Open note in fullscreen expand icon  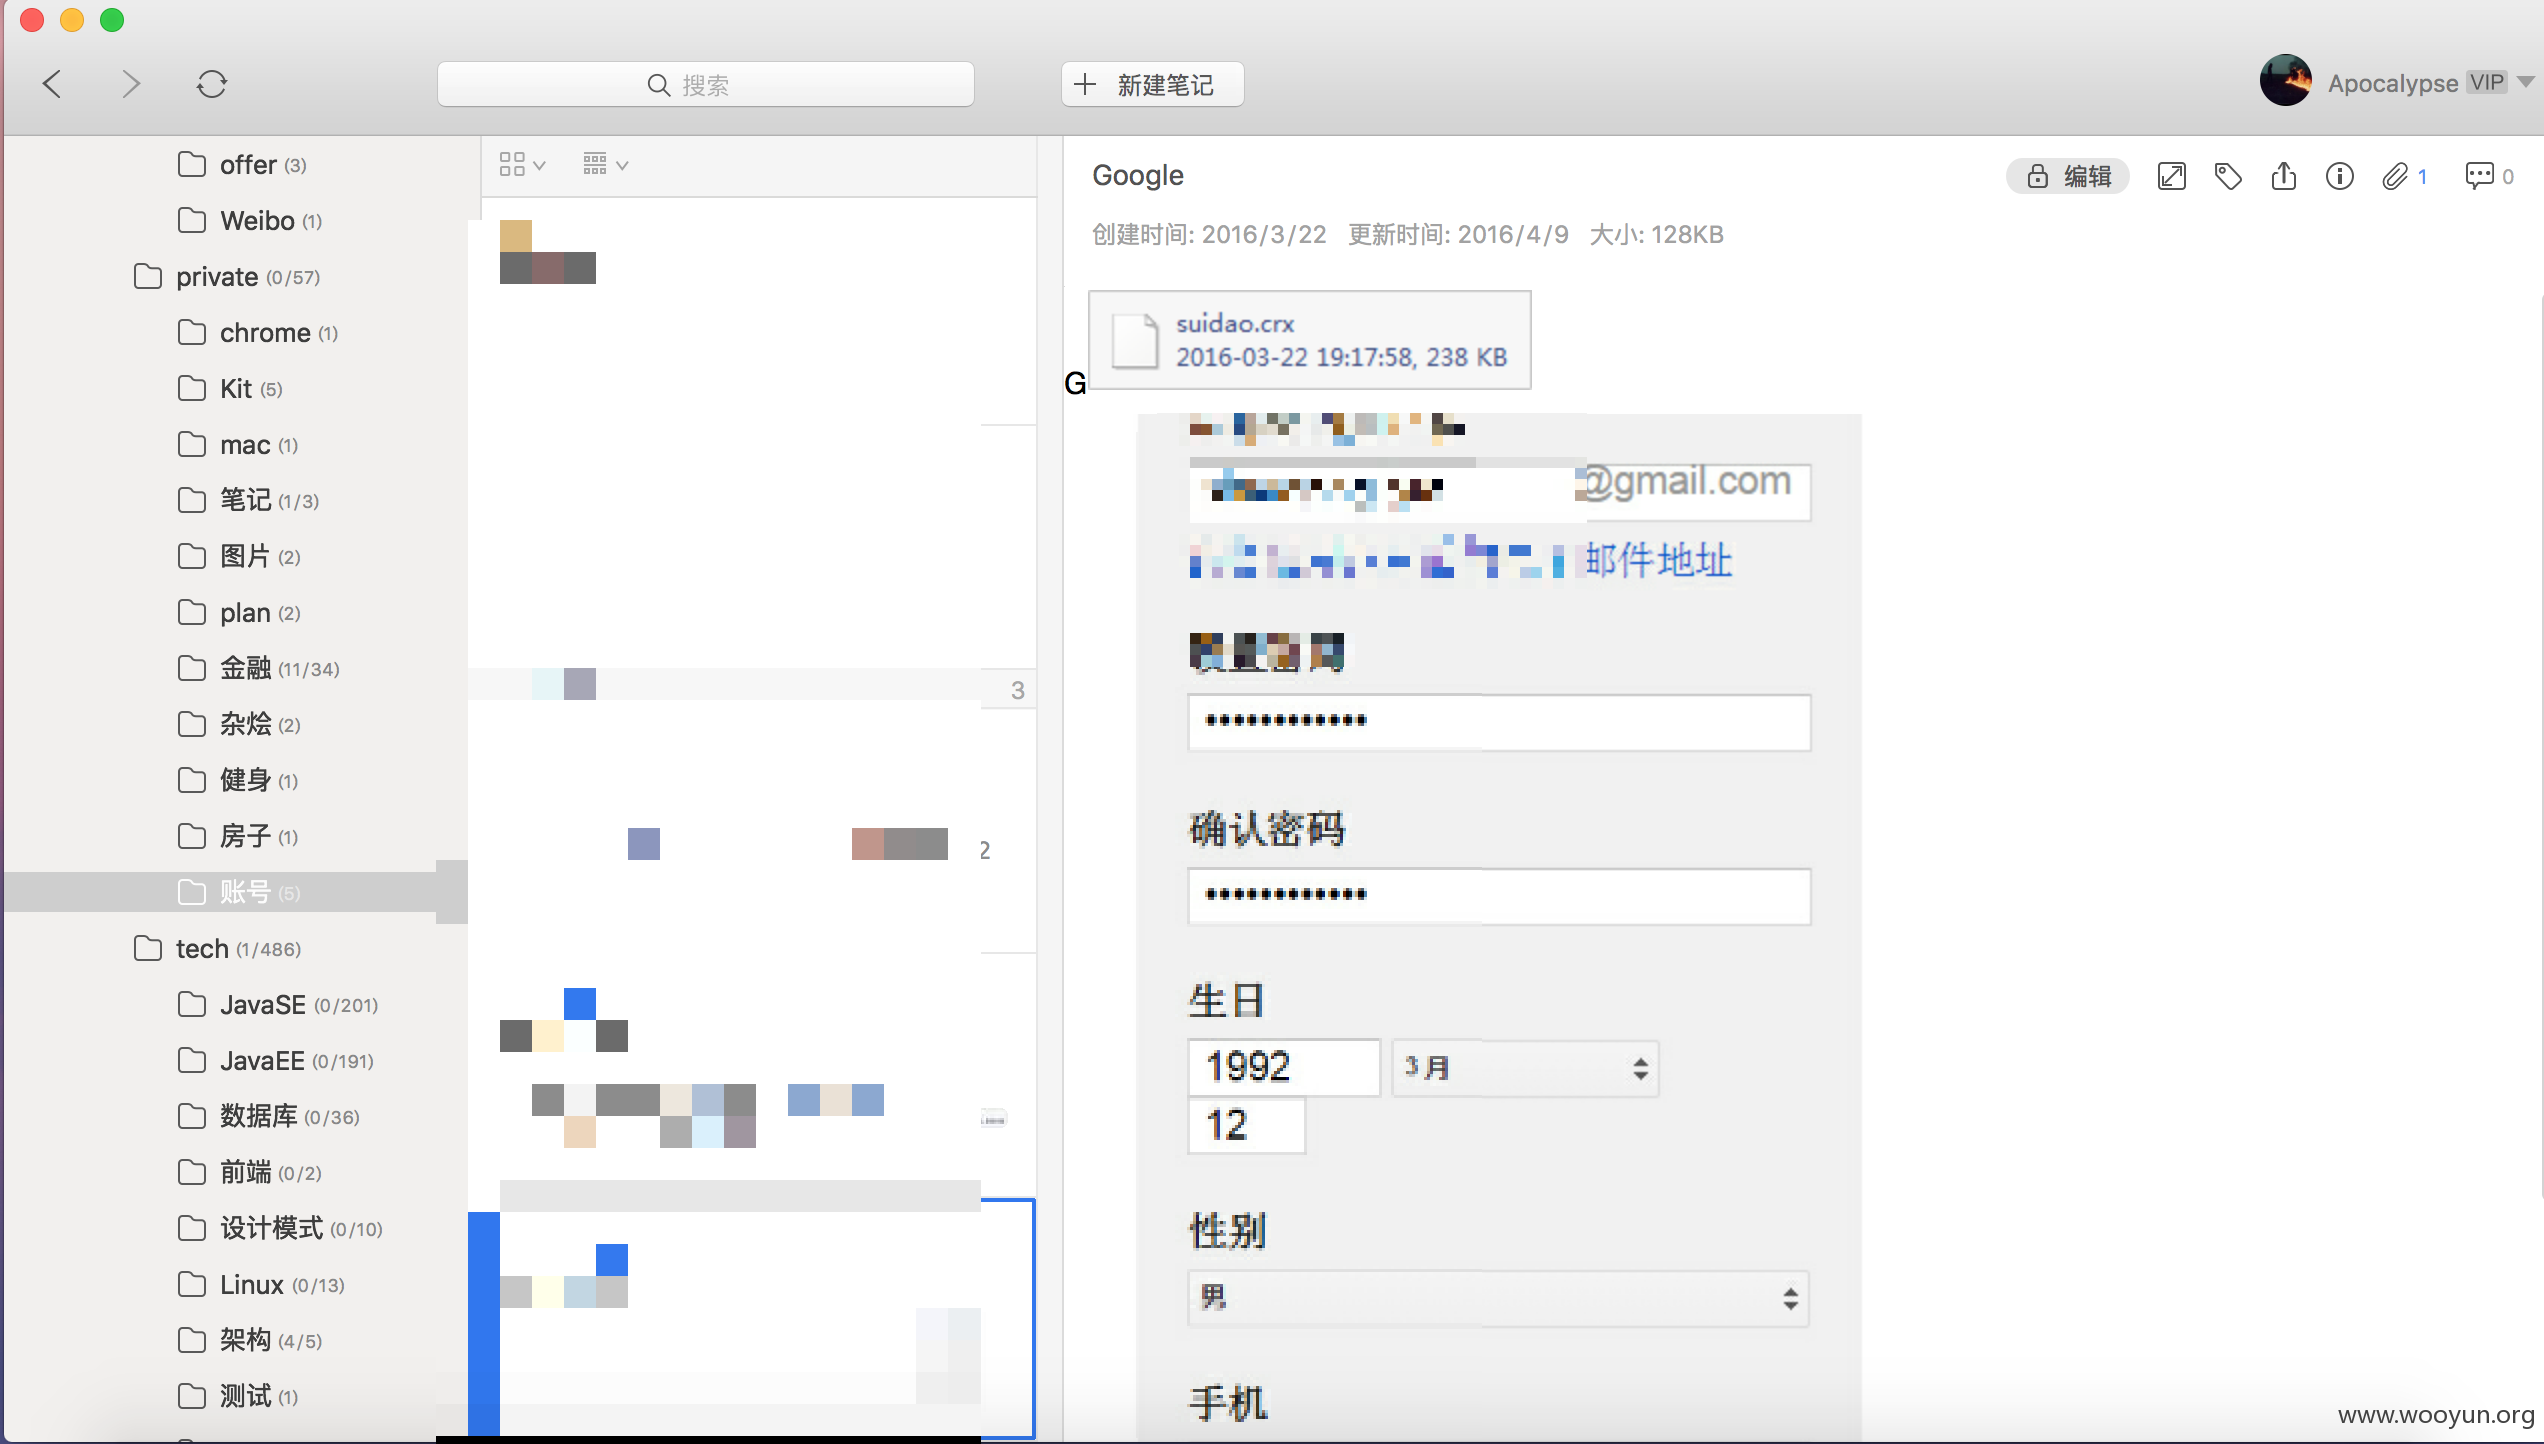2171,177
